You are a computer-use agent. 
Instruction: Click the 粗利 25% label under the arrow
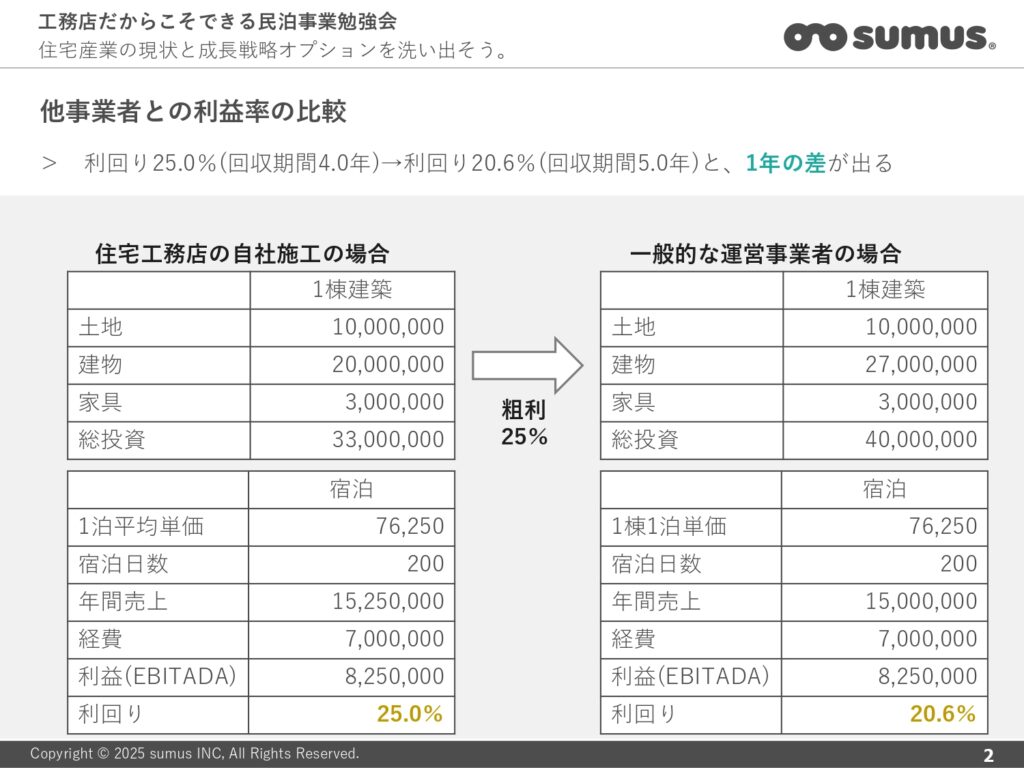click(x=525, y=423)
